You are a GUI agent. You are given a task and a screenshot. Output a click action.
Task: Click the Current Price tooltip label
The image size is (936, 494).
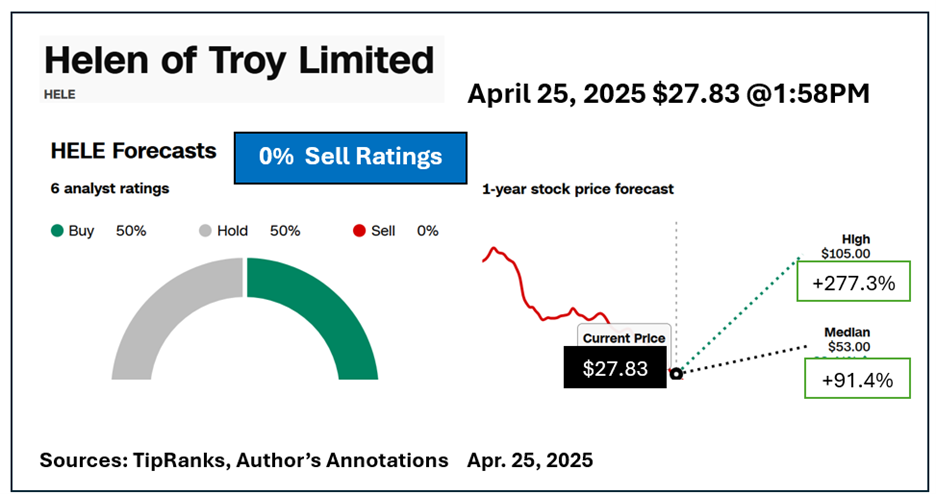click(624, 338)
